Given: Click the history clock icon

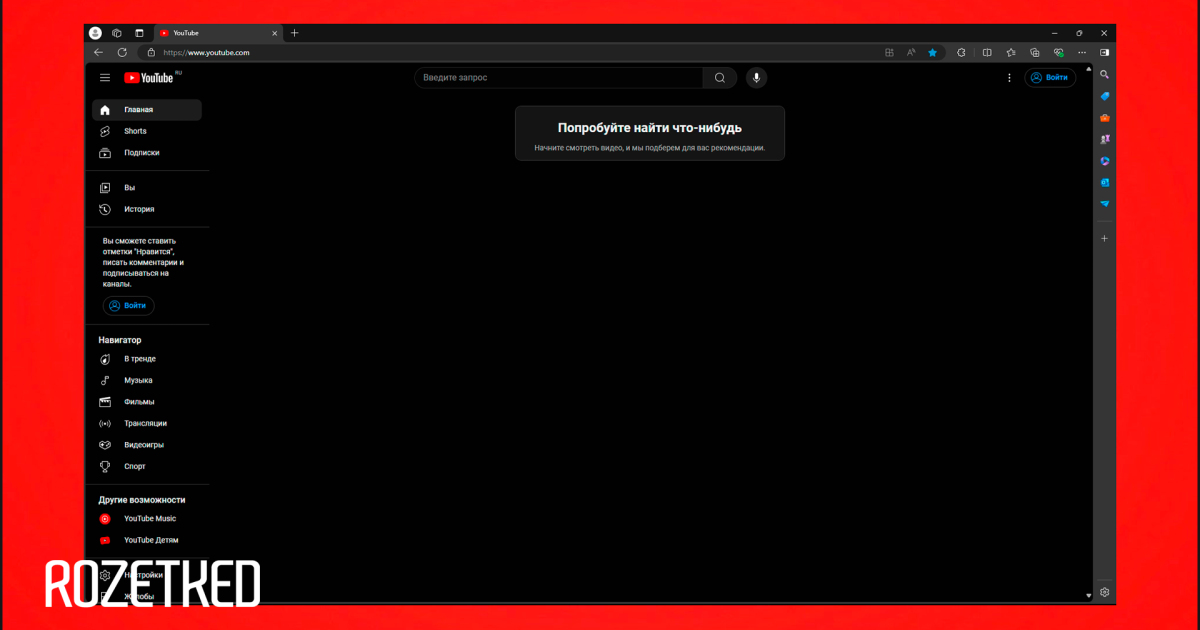Looking at the screenshot, I should (x=105, y=210).
